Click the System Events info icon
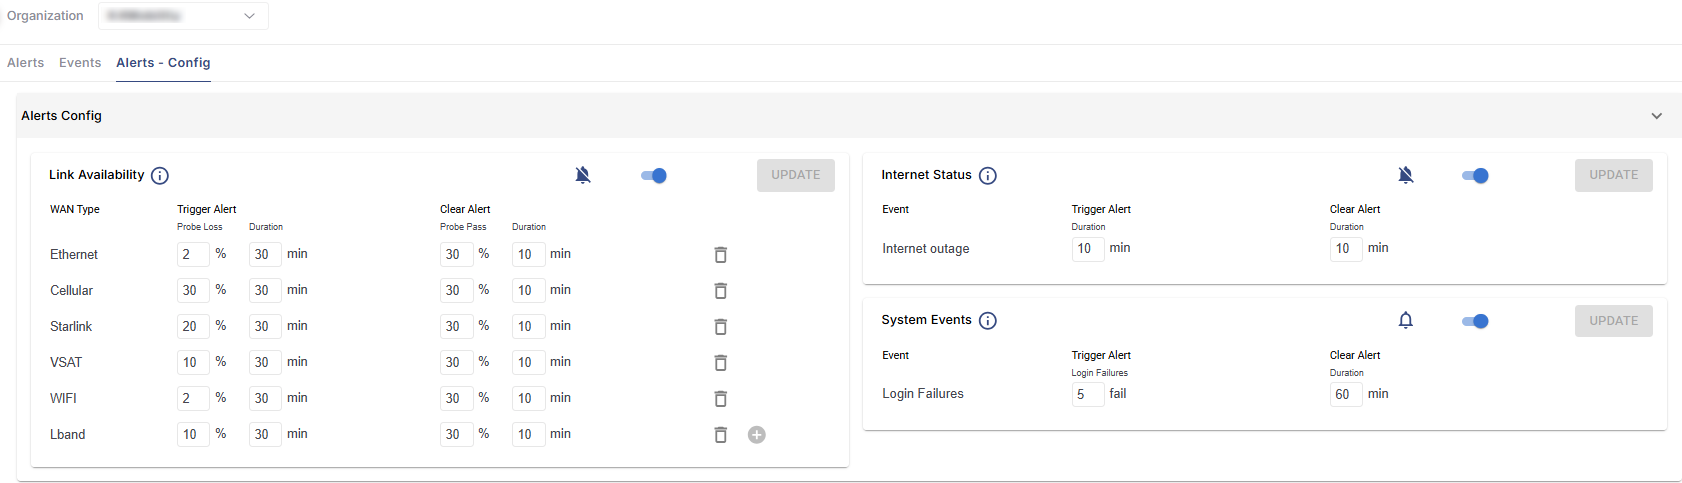The width and height of the screenshot is (1682, 483). tap(988, 321)
